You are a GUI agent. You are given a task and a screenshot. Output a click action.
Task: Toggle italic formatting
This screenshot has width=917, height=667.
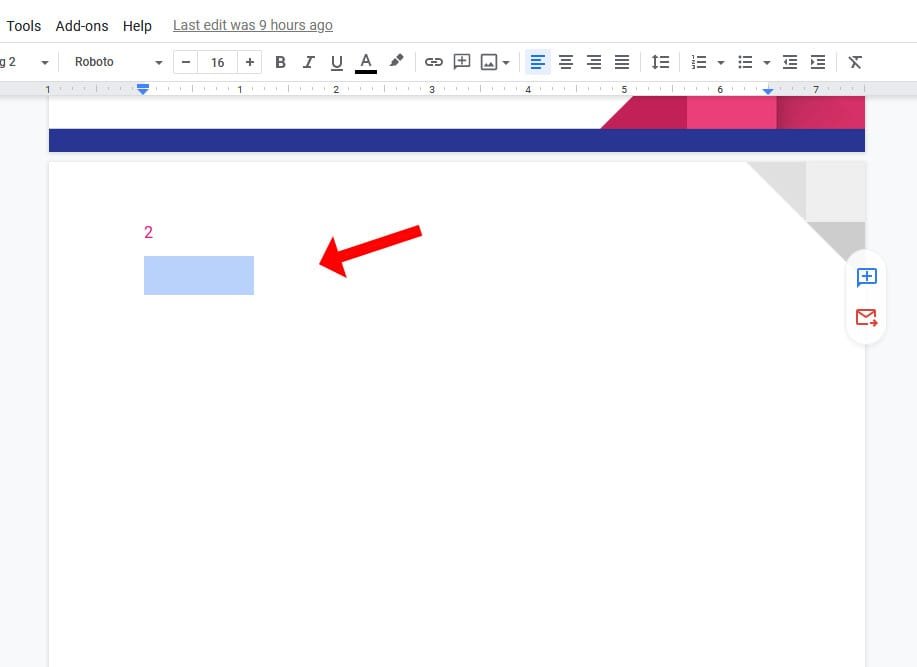pos(308,62)
